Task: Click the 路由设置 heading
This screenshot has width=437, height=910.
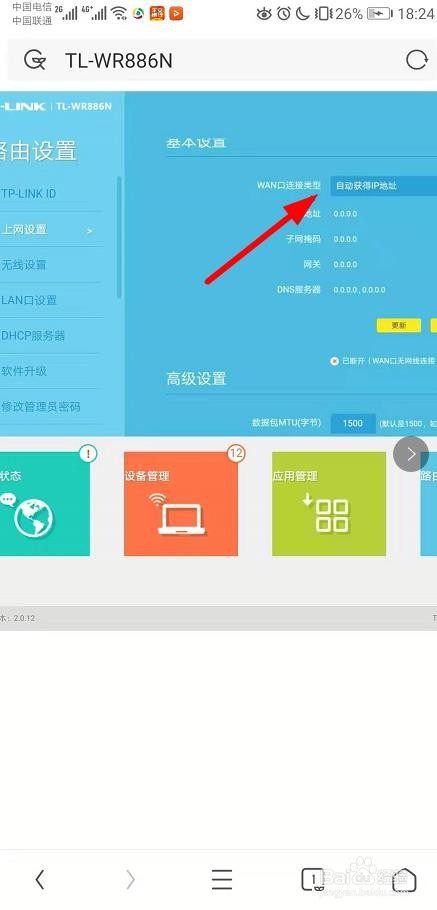Action: point(38,151)
